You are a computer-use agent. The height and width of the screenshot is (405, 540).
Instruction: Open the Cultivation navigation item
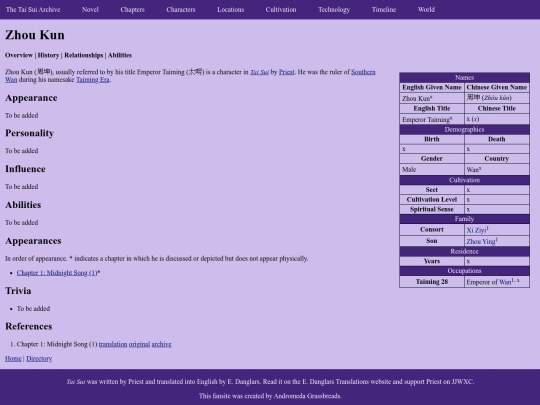(281, 10)
